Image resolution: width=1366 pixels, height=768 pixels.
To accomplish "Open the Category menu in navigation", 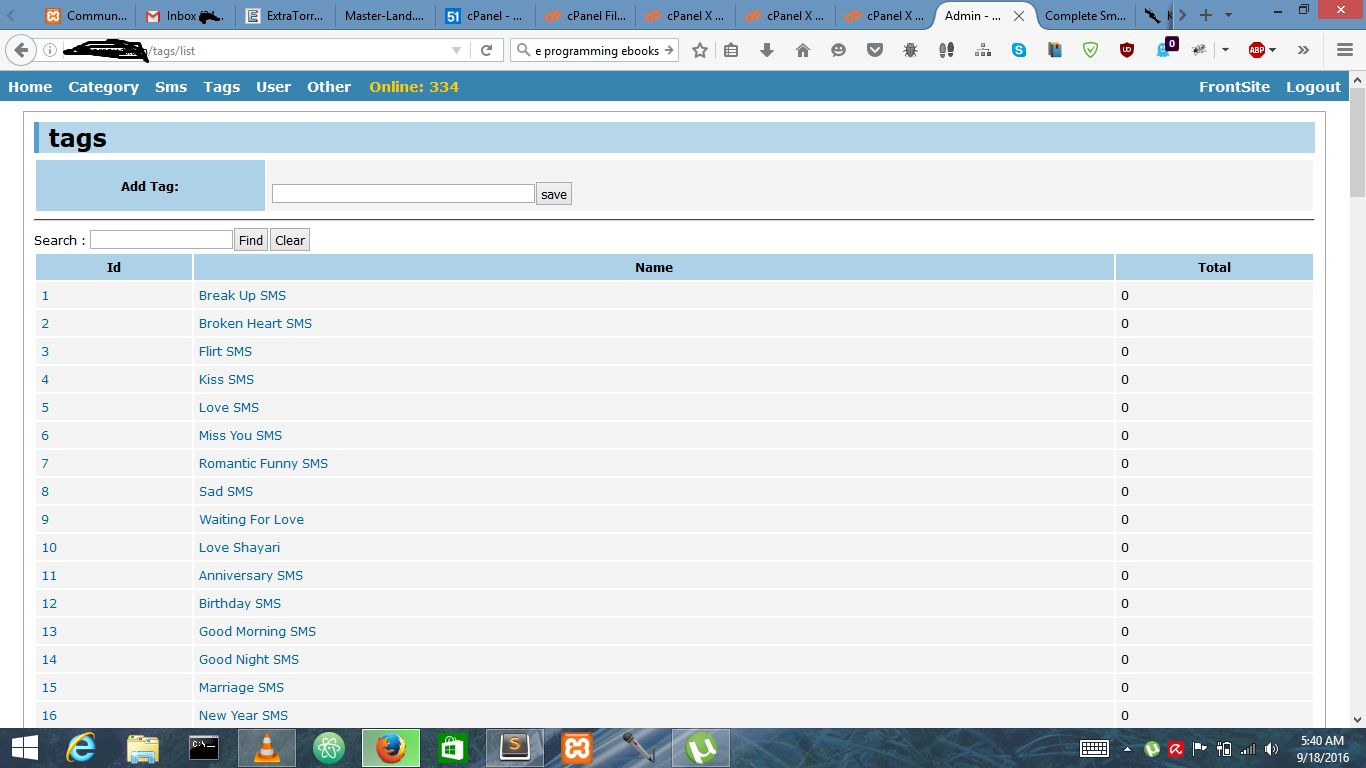I will (x=103, y=87).
